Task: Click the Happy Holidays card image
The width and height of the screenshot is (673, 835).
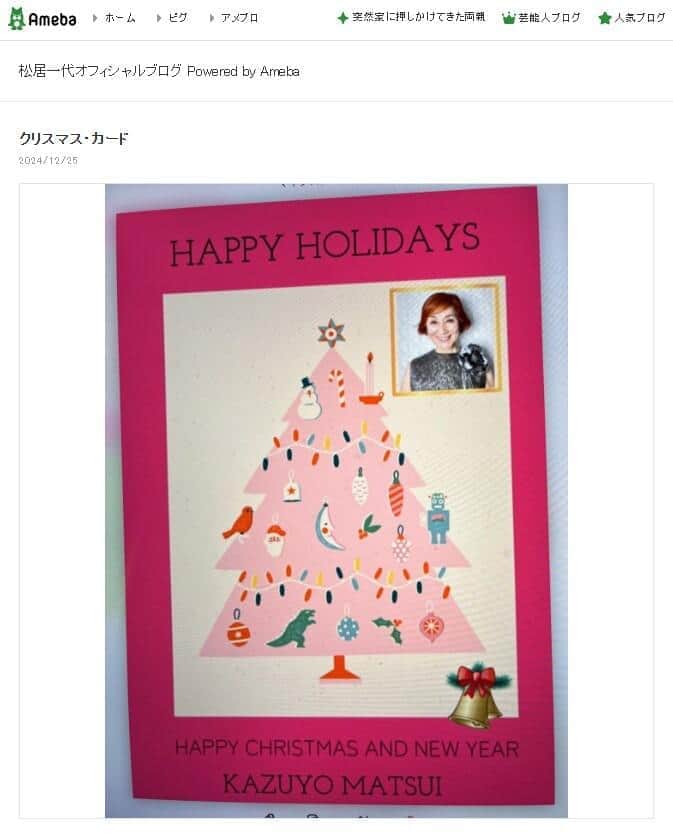Action: (x=336, y=501)
